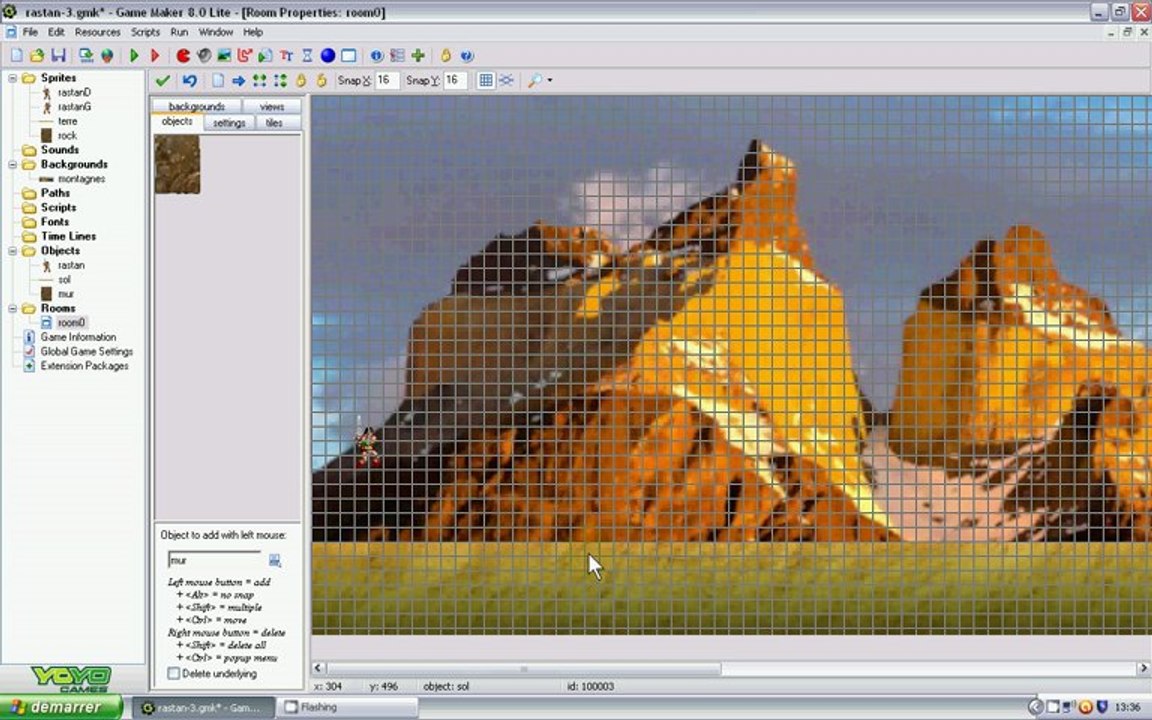
Task: Create a new path resource
Action: point(245,56)
